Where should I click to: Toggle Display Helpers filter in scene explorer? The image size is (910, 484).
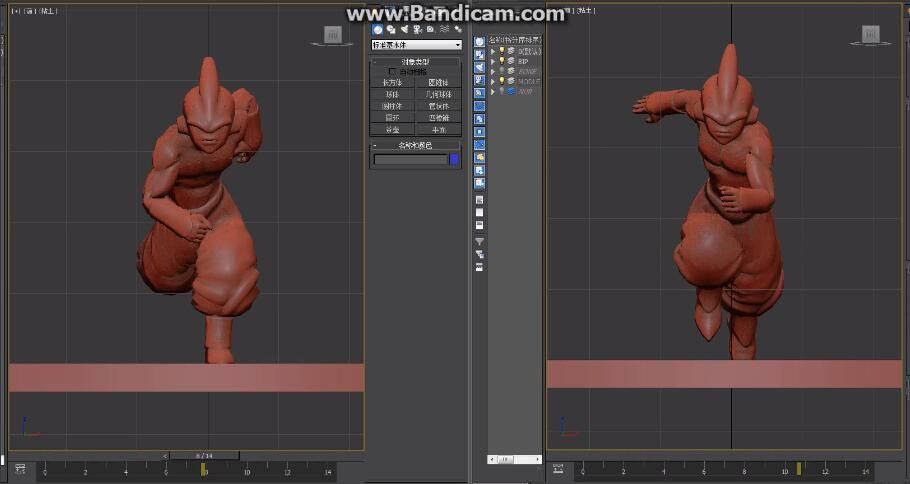click(479, 93)
